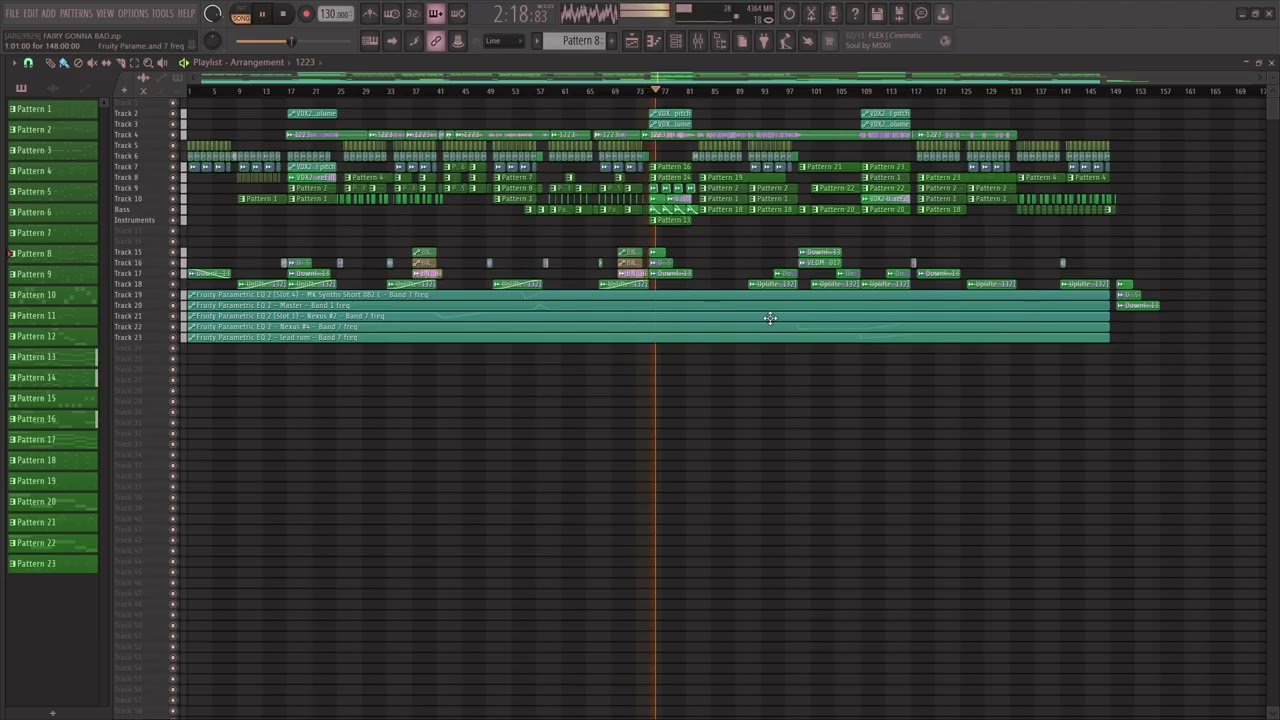Select the playlist Mute tool
1280x720 pixels.
(92, 63)
